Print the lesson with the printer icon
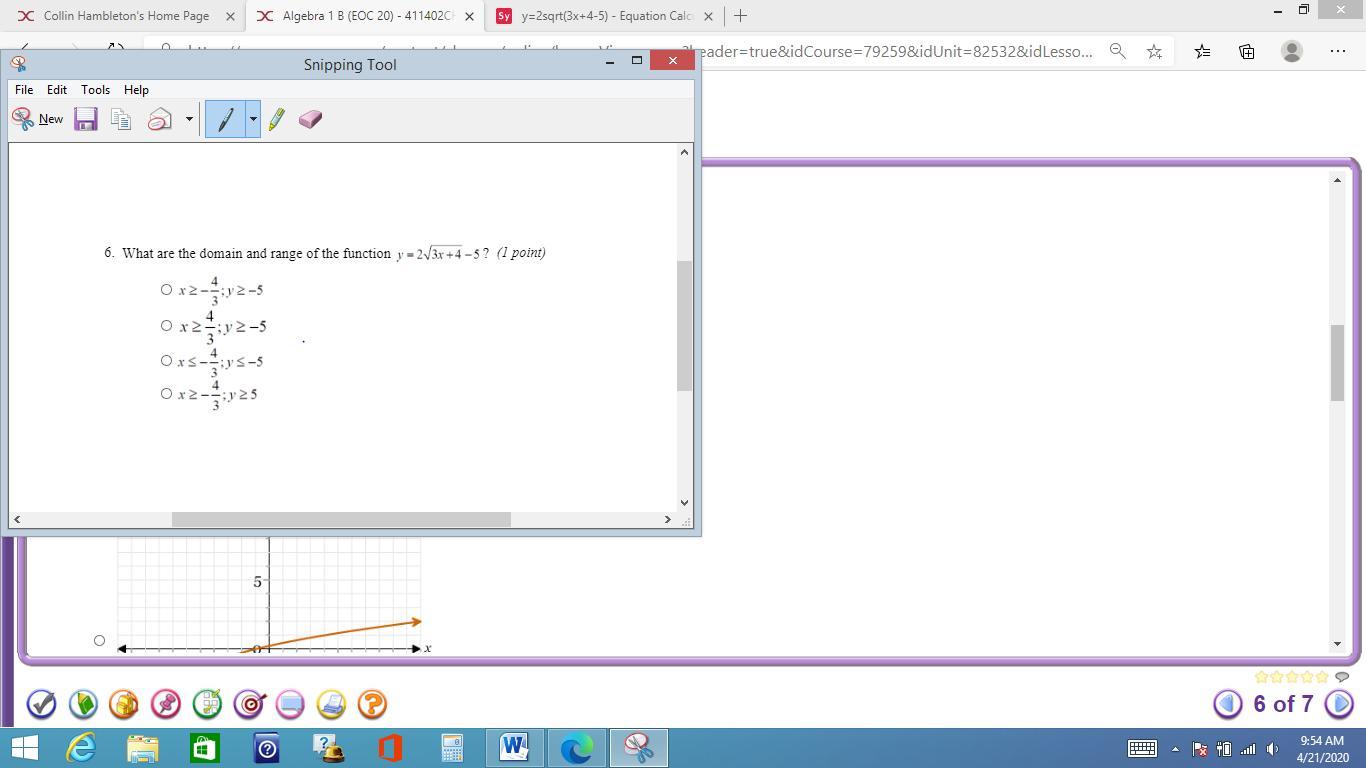This screenshot has height=768, width=1366. coord(331,705)
